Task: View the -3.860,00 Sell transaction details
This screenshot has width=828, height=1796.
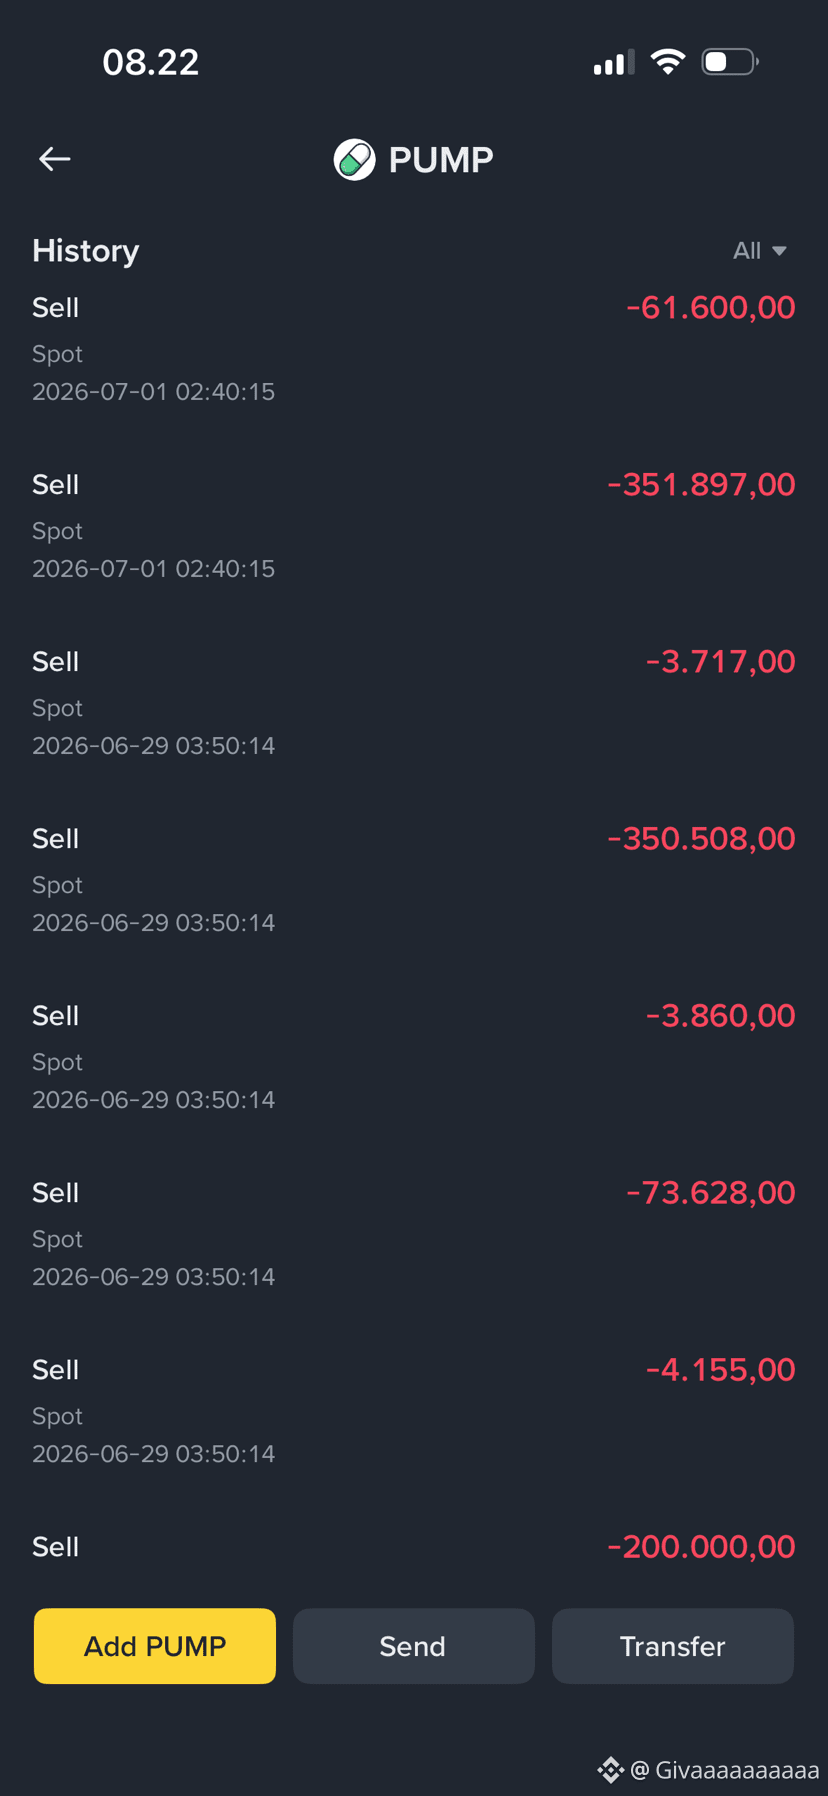Action: pos(414,1057)
